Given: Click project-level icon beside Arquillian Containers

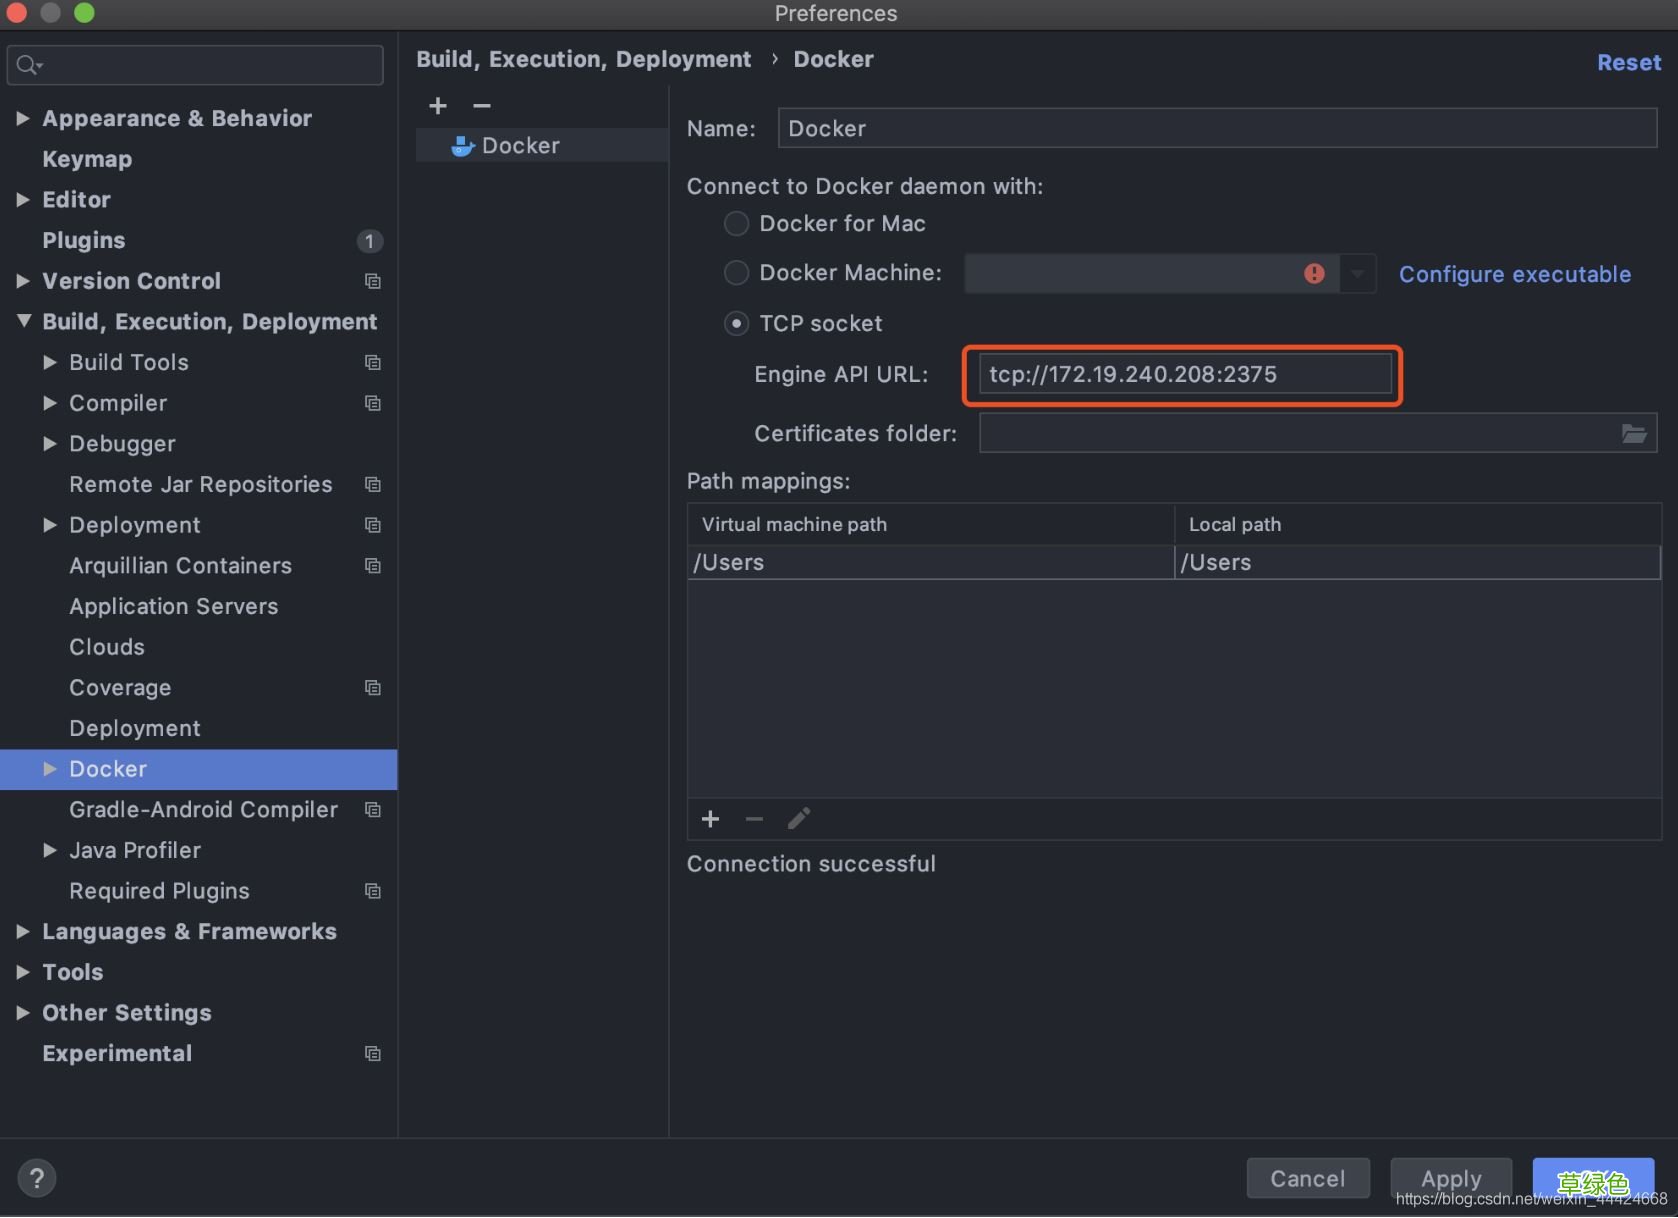Looking at the screenshot, I should point(373,566).
